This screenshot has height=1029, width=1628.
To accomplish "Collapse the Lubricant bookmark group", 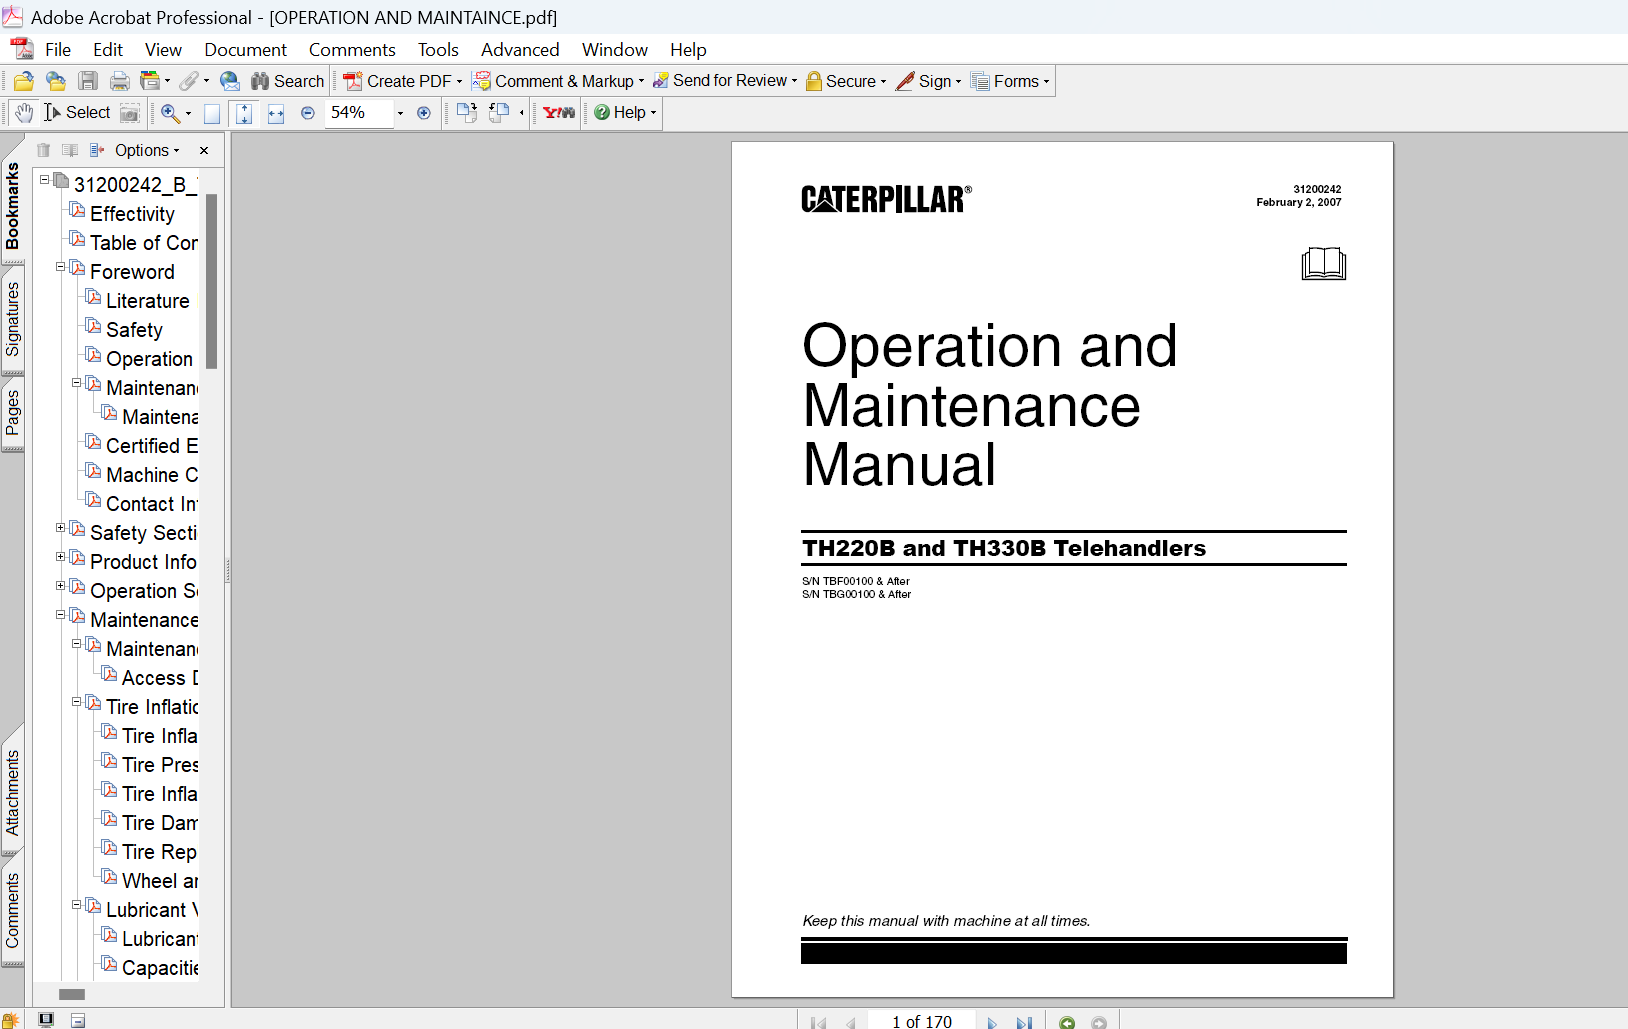I will pos(76,905).
